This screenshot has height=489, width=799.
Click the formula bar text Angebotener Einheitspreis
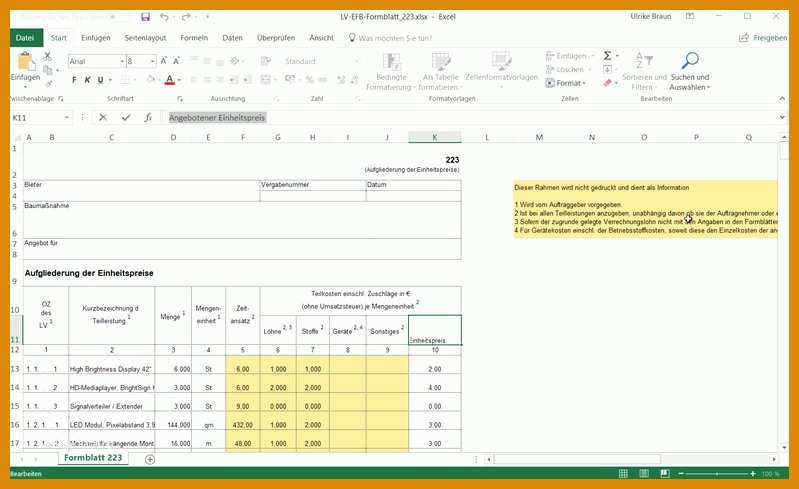tap(217, 118)
